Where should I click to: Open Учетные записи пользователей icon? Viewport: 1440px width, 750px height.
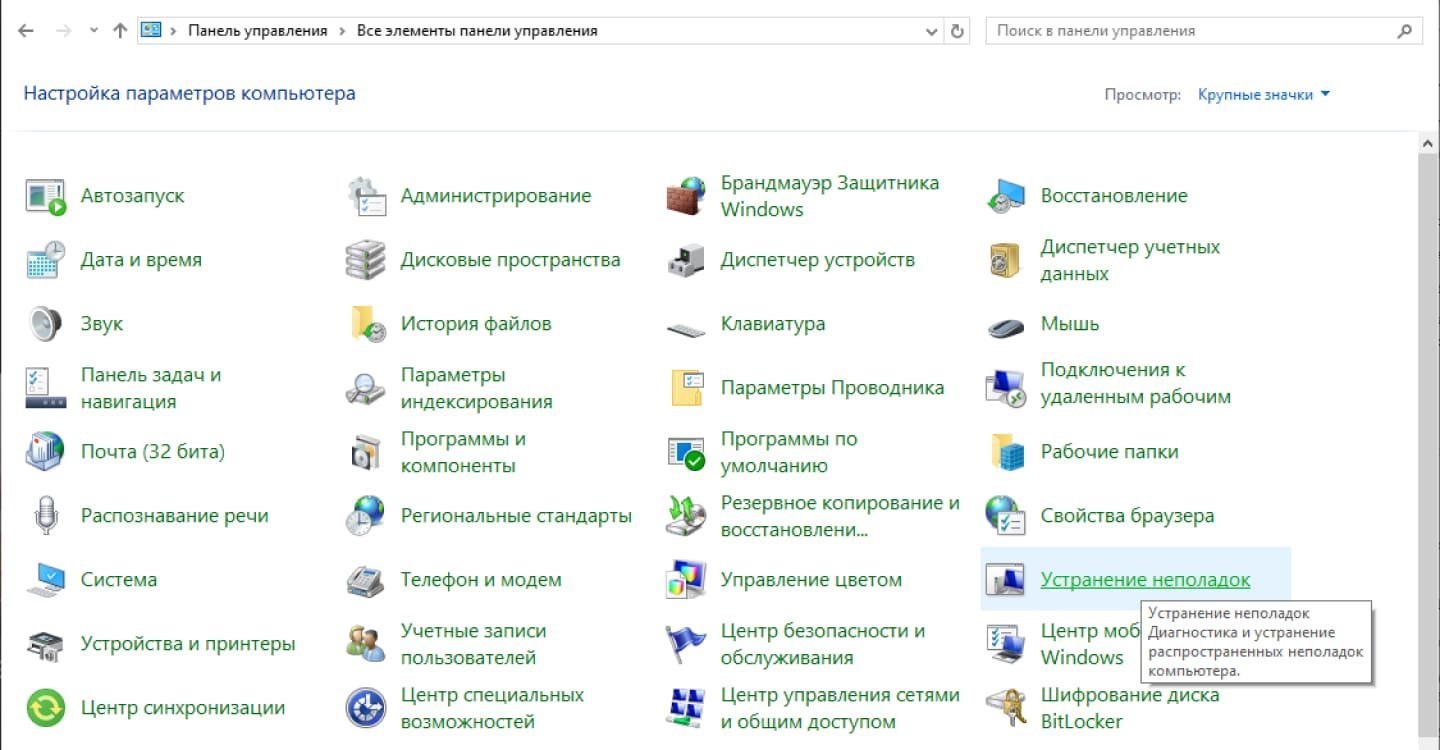[366, 644]
